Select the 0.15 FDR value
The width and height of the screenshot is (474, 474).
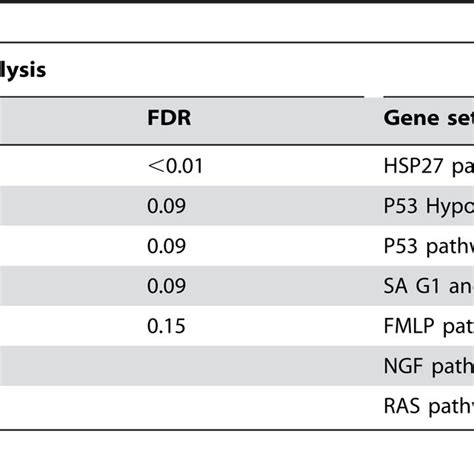pyautogui.click(x=166, y=326)
